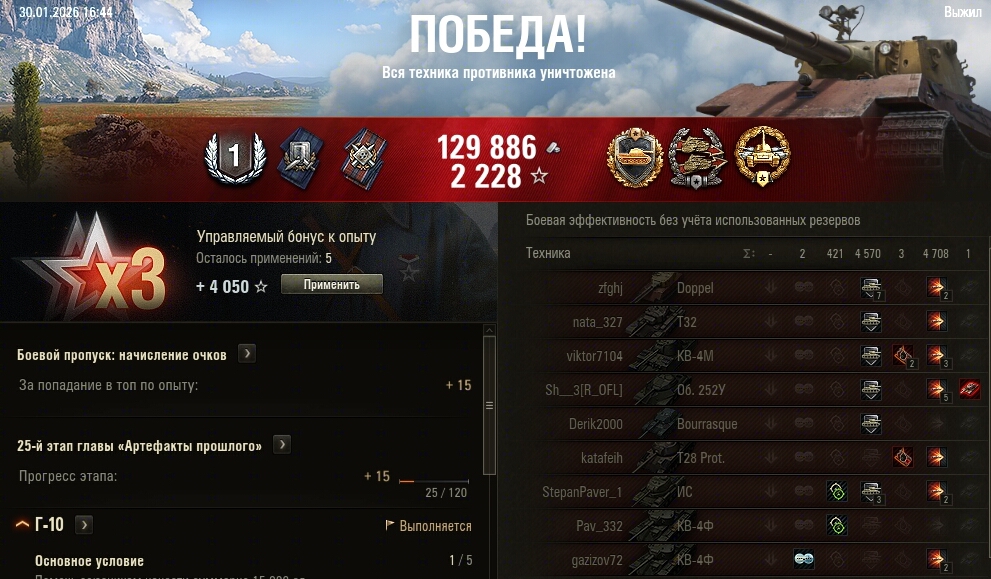Collapse the Г-10 mission section
Image resolution: width=991 pixels, height=579 pixels.
tap(22, 524)
